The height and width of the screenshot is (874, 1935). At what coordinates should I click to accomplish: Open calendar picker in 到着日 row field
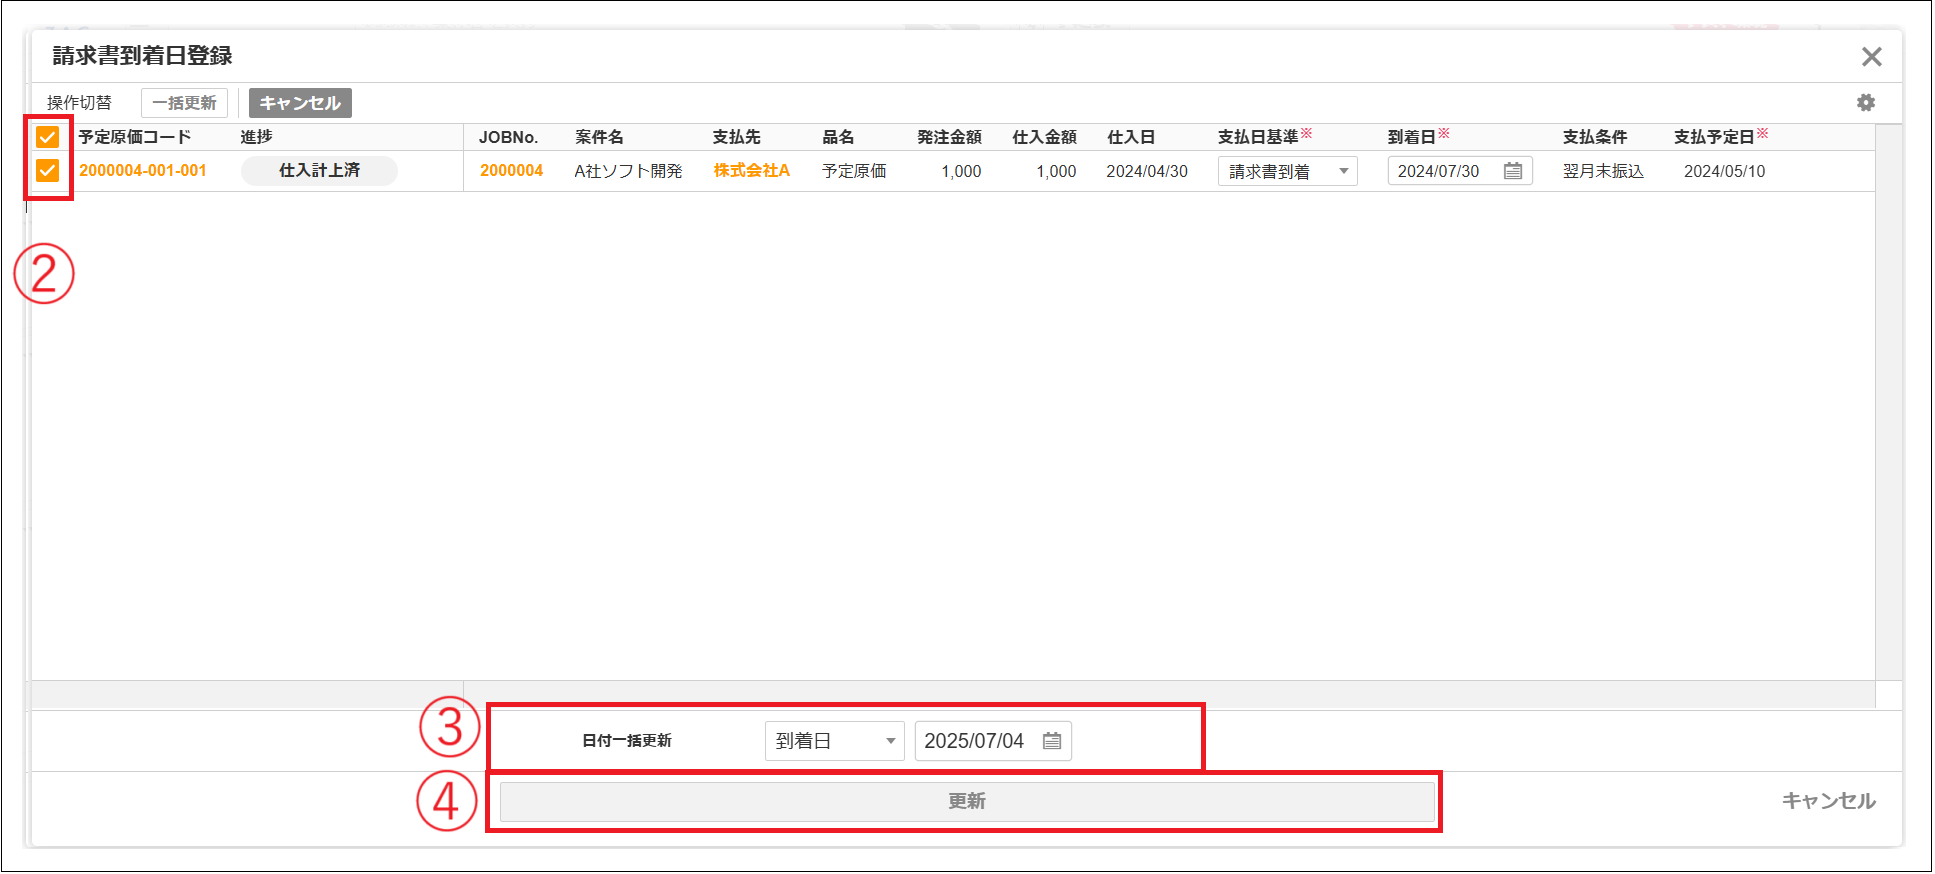pyautogui.click(x=1512, y=171)
